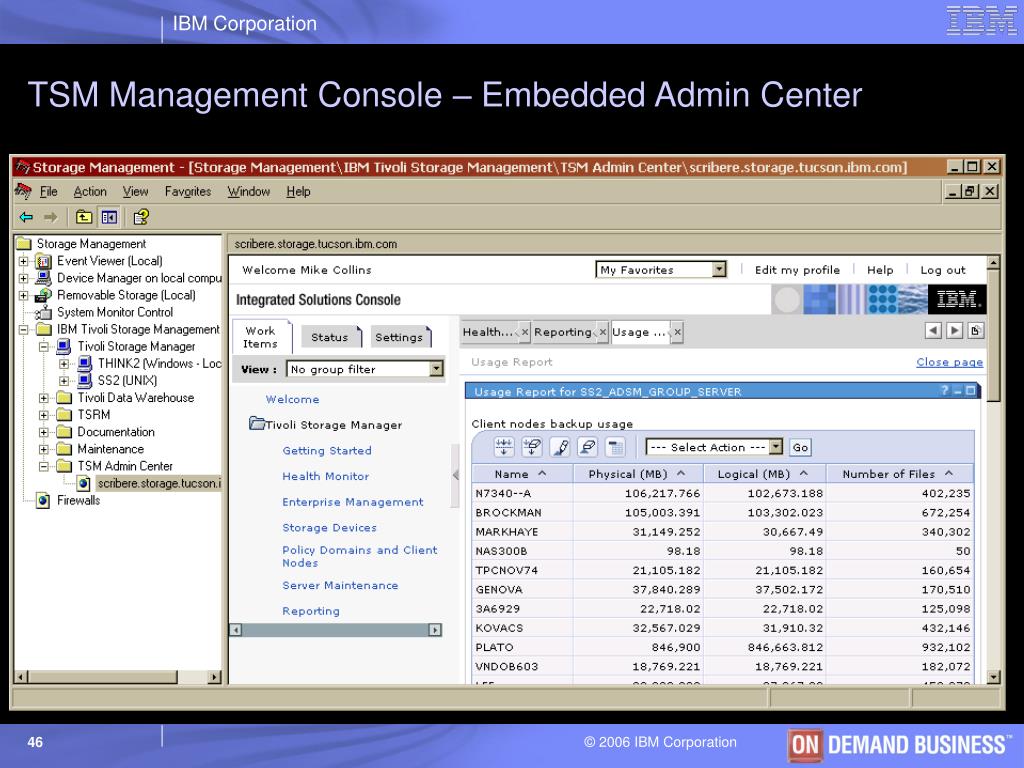Switch to the Status tab
The height and width of the screenshot is (768, 1024).
coord(330,337)
